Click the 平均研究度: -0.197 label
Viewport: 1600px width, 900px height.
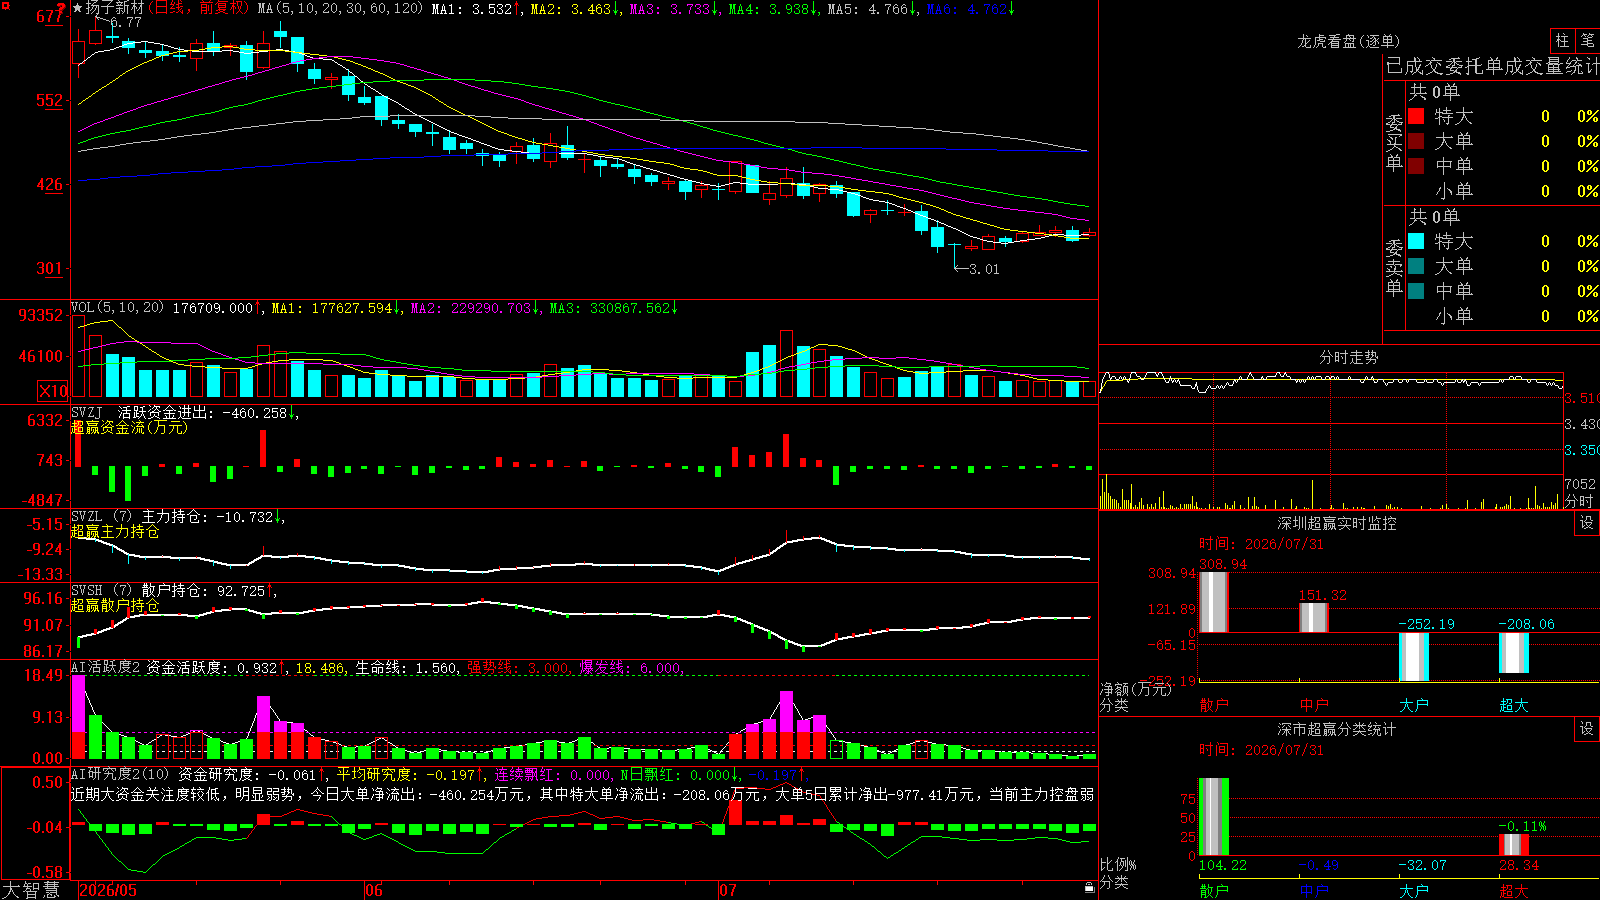(x=410, y=774)
